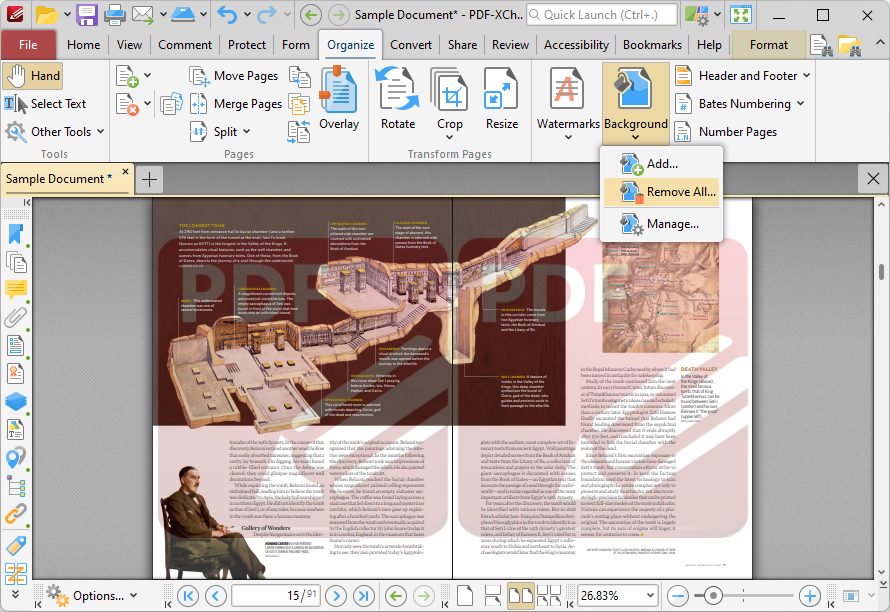Open Header and Footer dropdown

pyautogui.click(x=743, y=76)
